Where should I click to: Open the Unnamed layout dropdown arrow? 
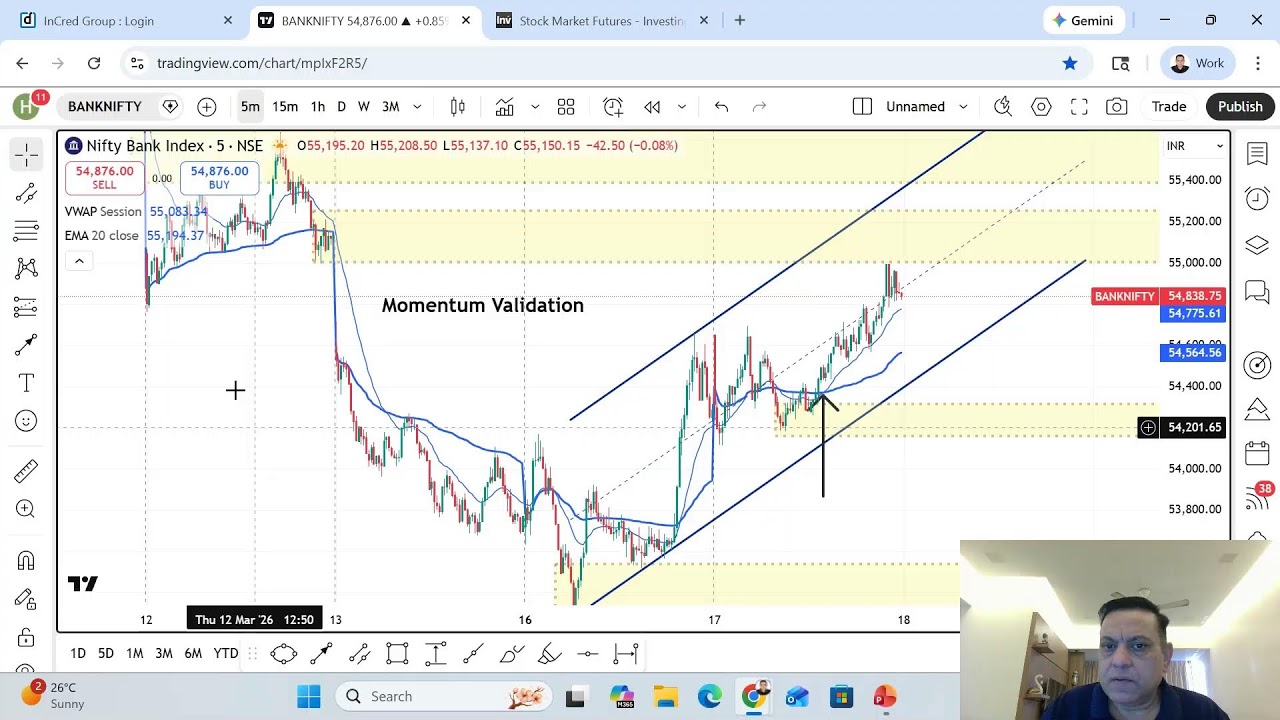963,107
